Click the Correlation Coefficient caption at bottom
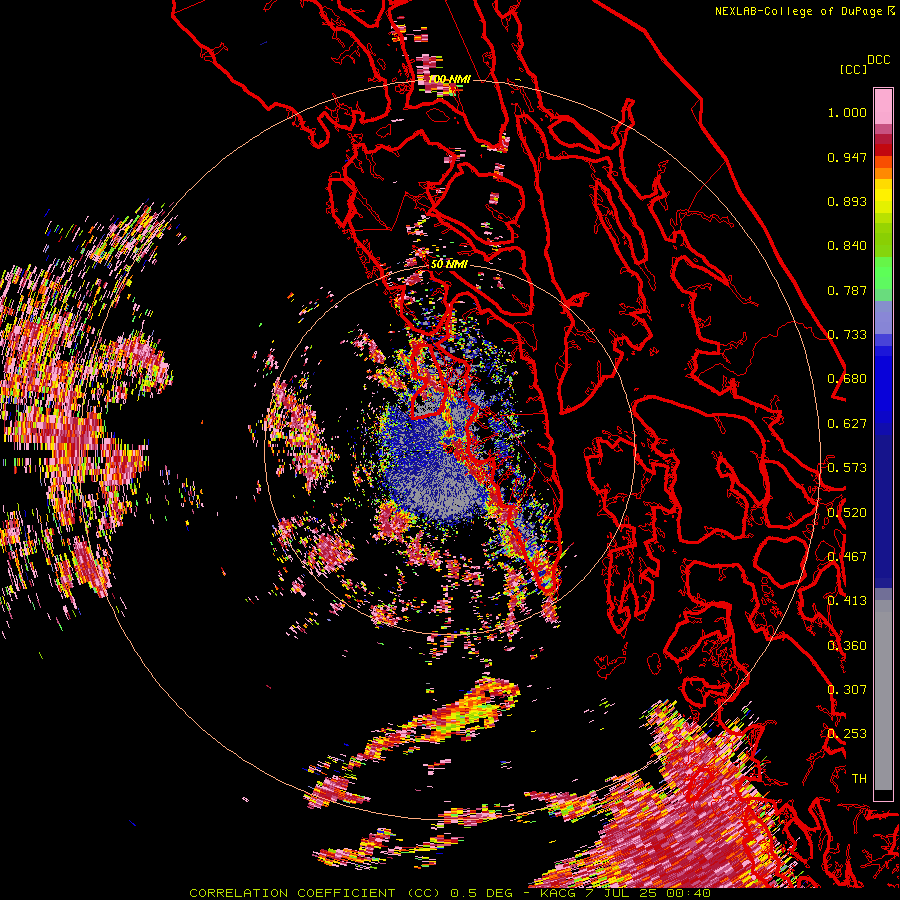900x900 pixels. [x=450, y=893]
